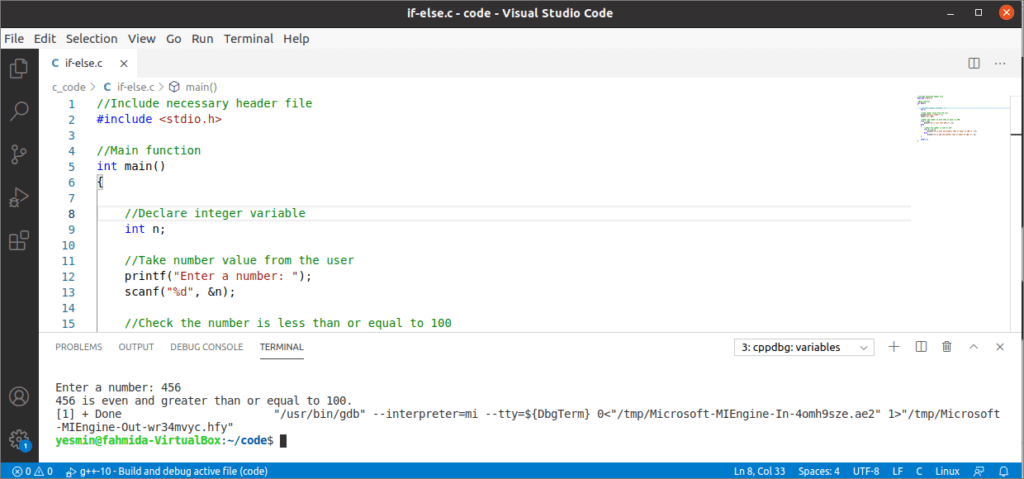1024x479 pixels.
Task: Maximize the VS Code window
Action: [978, 13]
